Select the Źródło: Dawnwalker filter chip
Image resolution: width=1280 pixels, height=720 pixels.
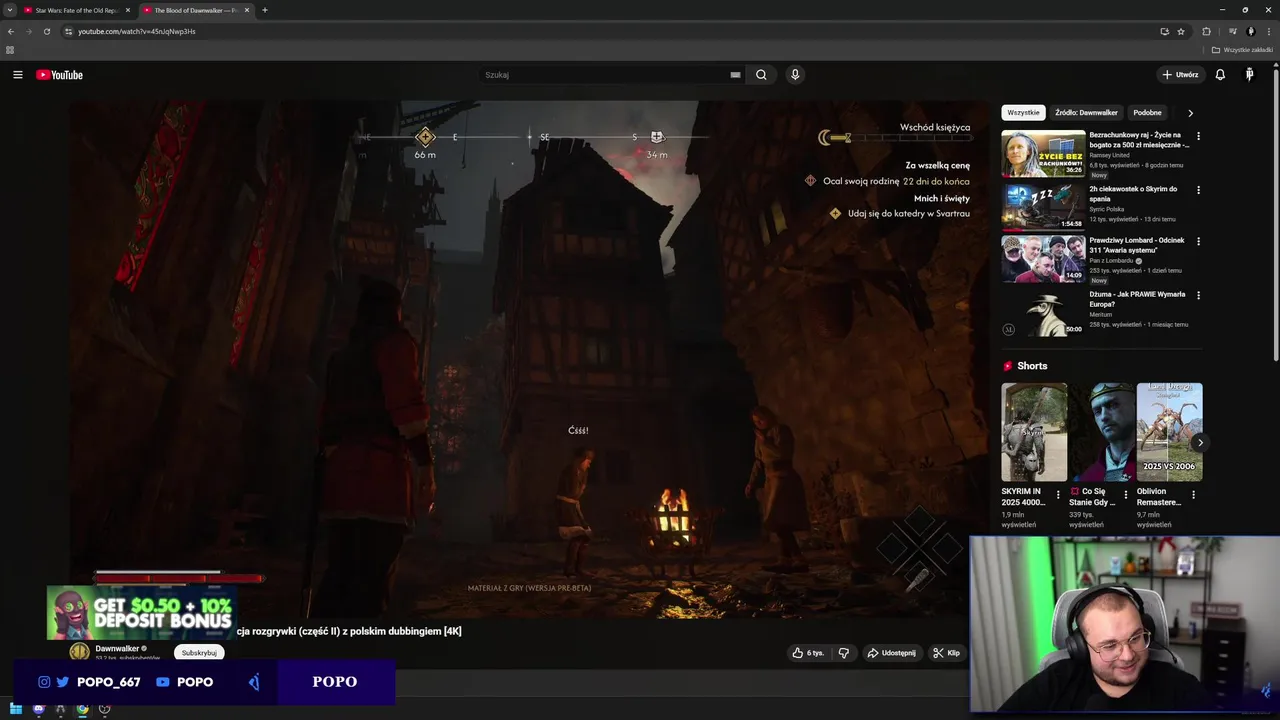tap(1086, 113)
